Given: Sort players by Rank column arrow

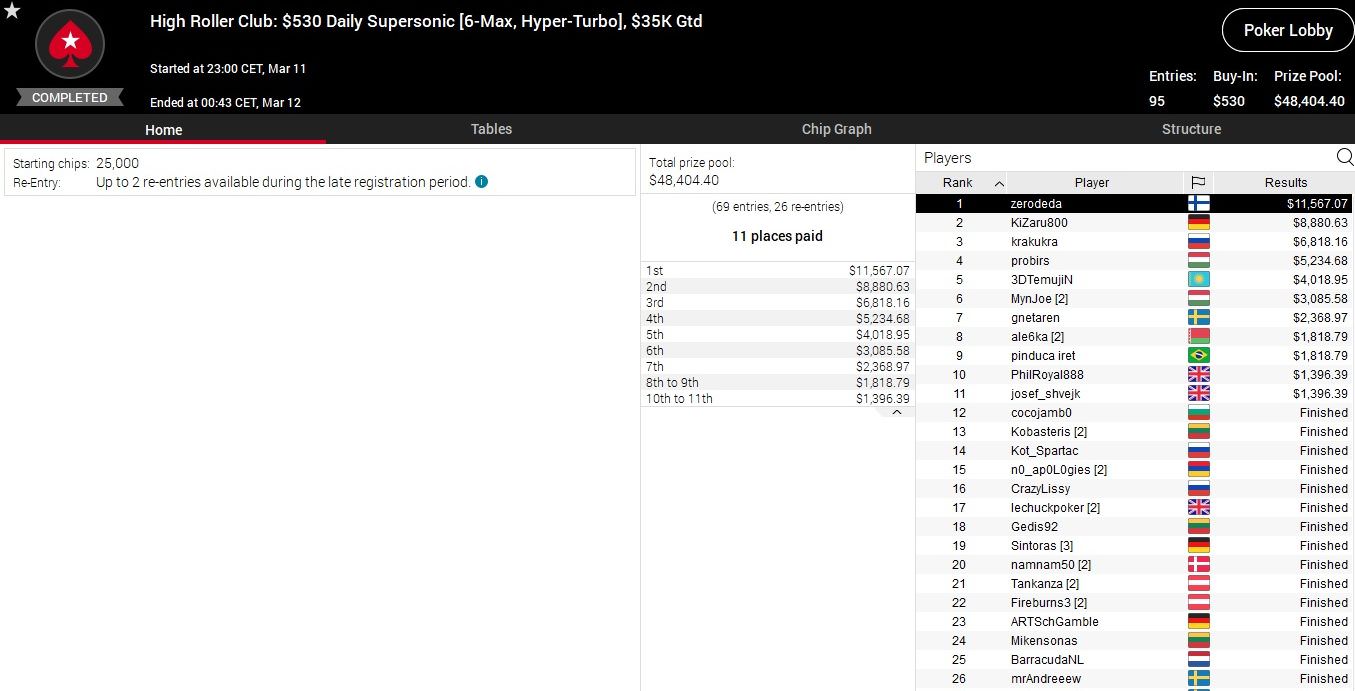Looking at the screenshot, I should [x=999, y=183].
